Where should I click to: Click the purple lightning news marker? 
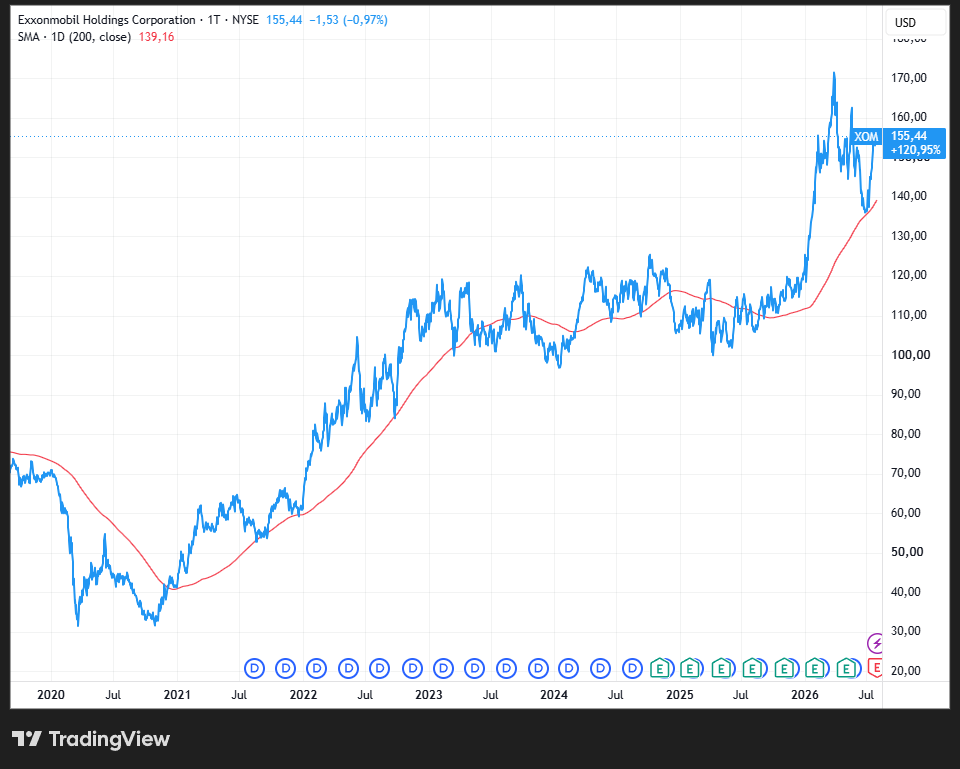[876, 643]
